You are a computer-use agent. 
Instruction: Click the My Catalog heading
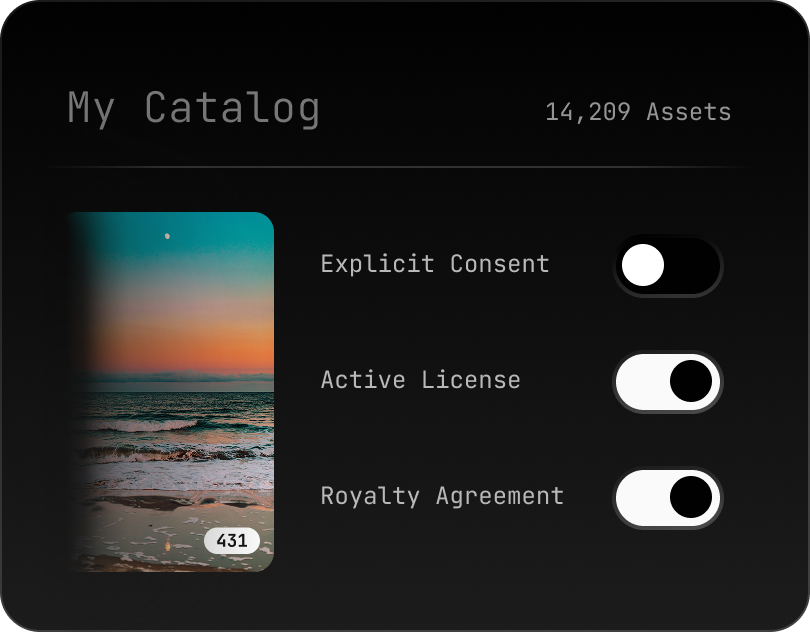click(x=193, y=108)
